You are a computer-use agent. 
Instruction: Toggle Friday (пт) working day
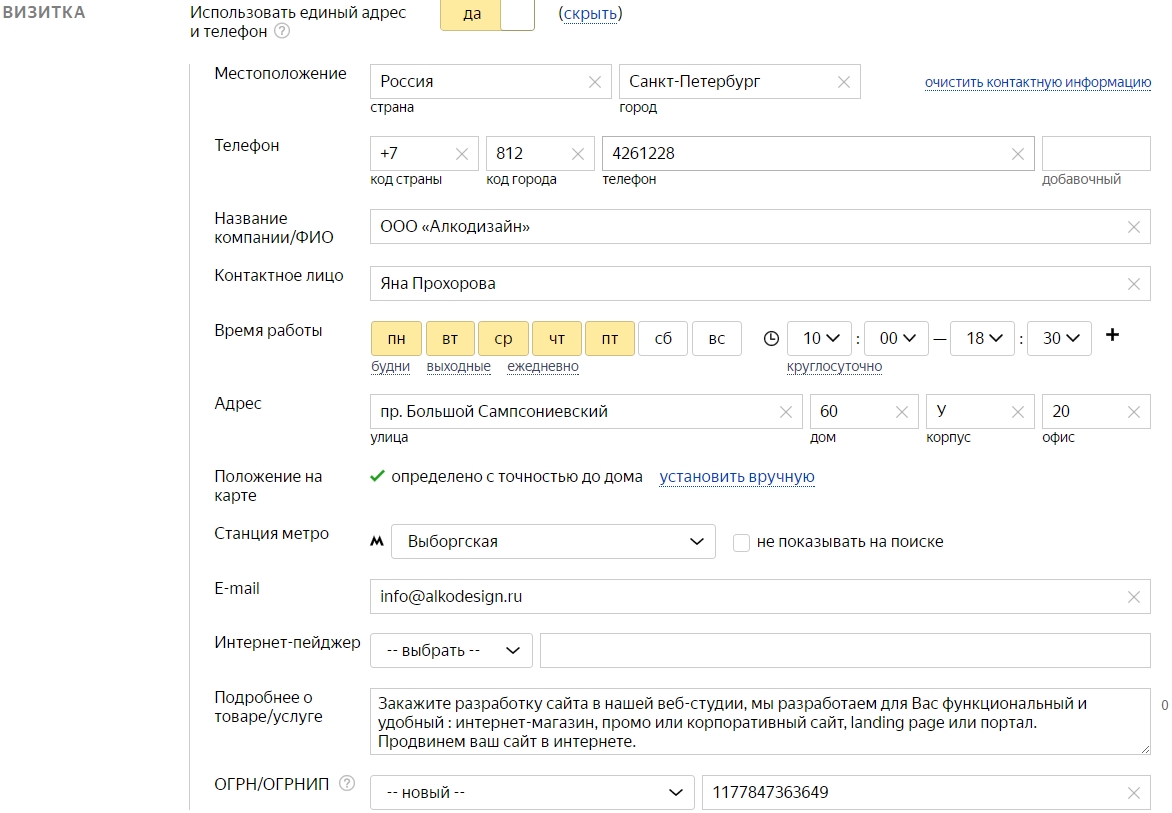610,339
